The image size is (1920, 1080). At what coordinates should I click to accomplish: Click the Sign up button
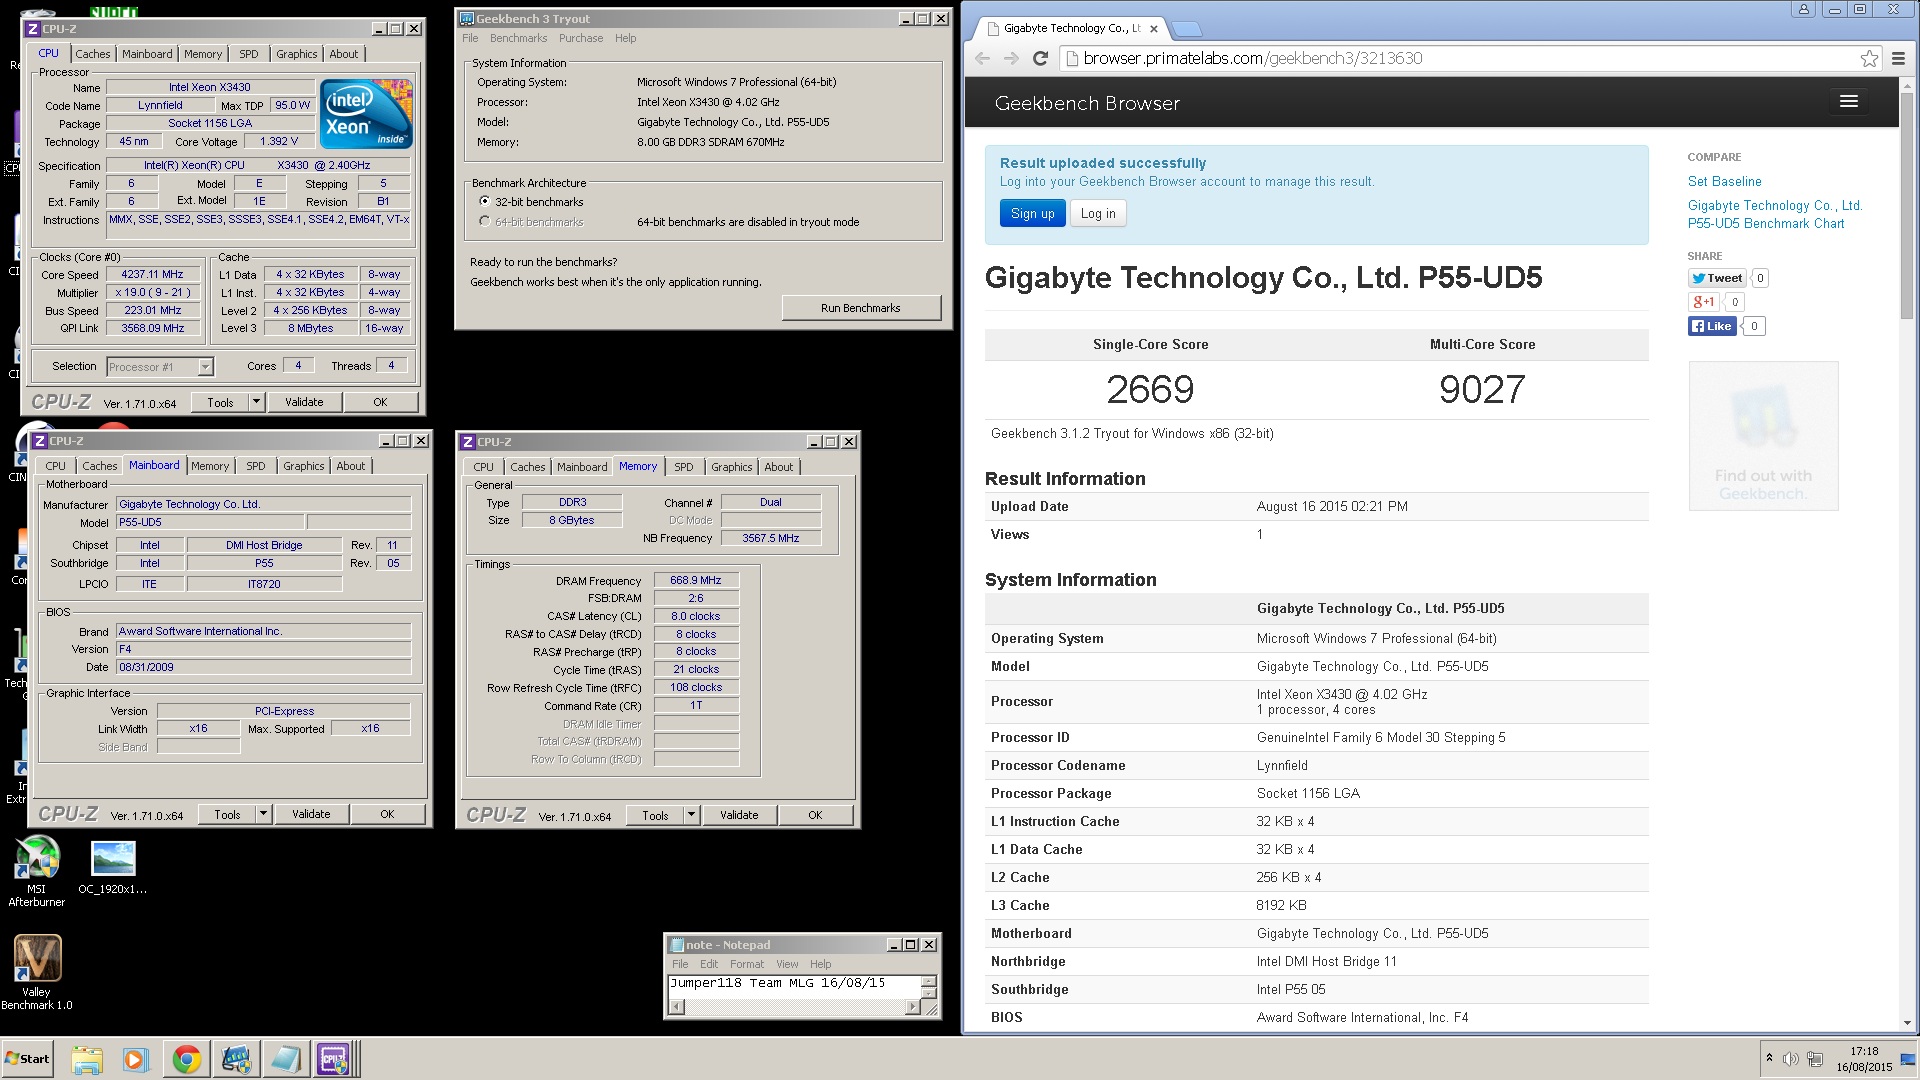[1032, 213]
